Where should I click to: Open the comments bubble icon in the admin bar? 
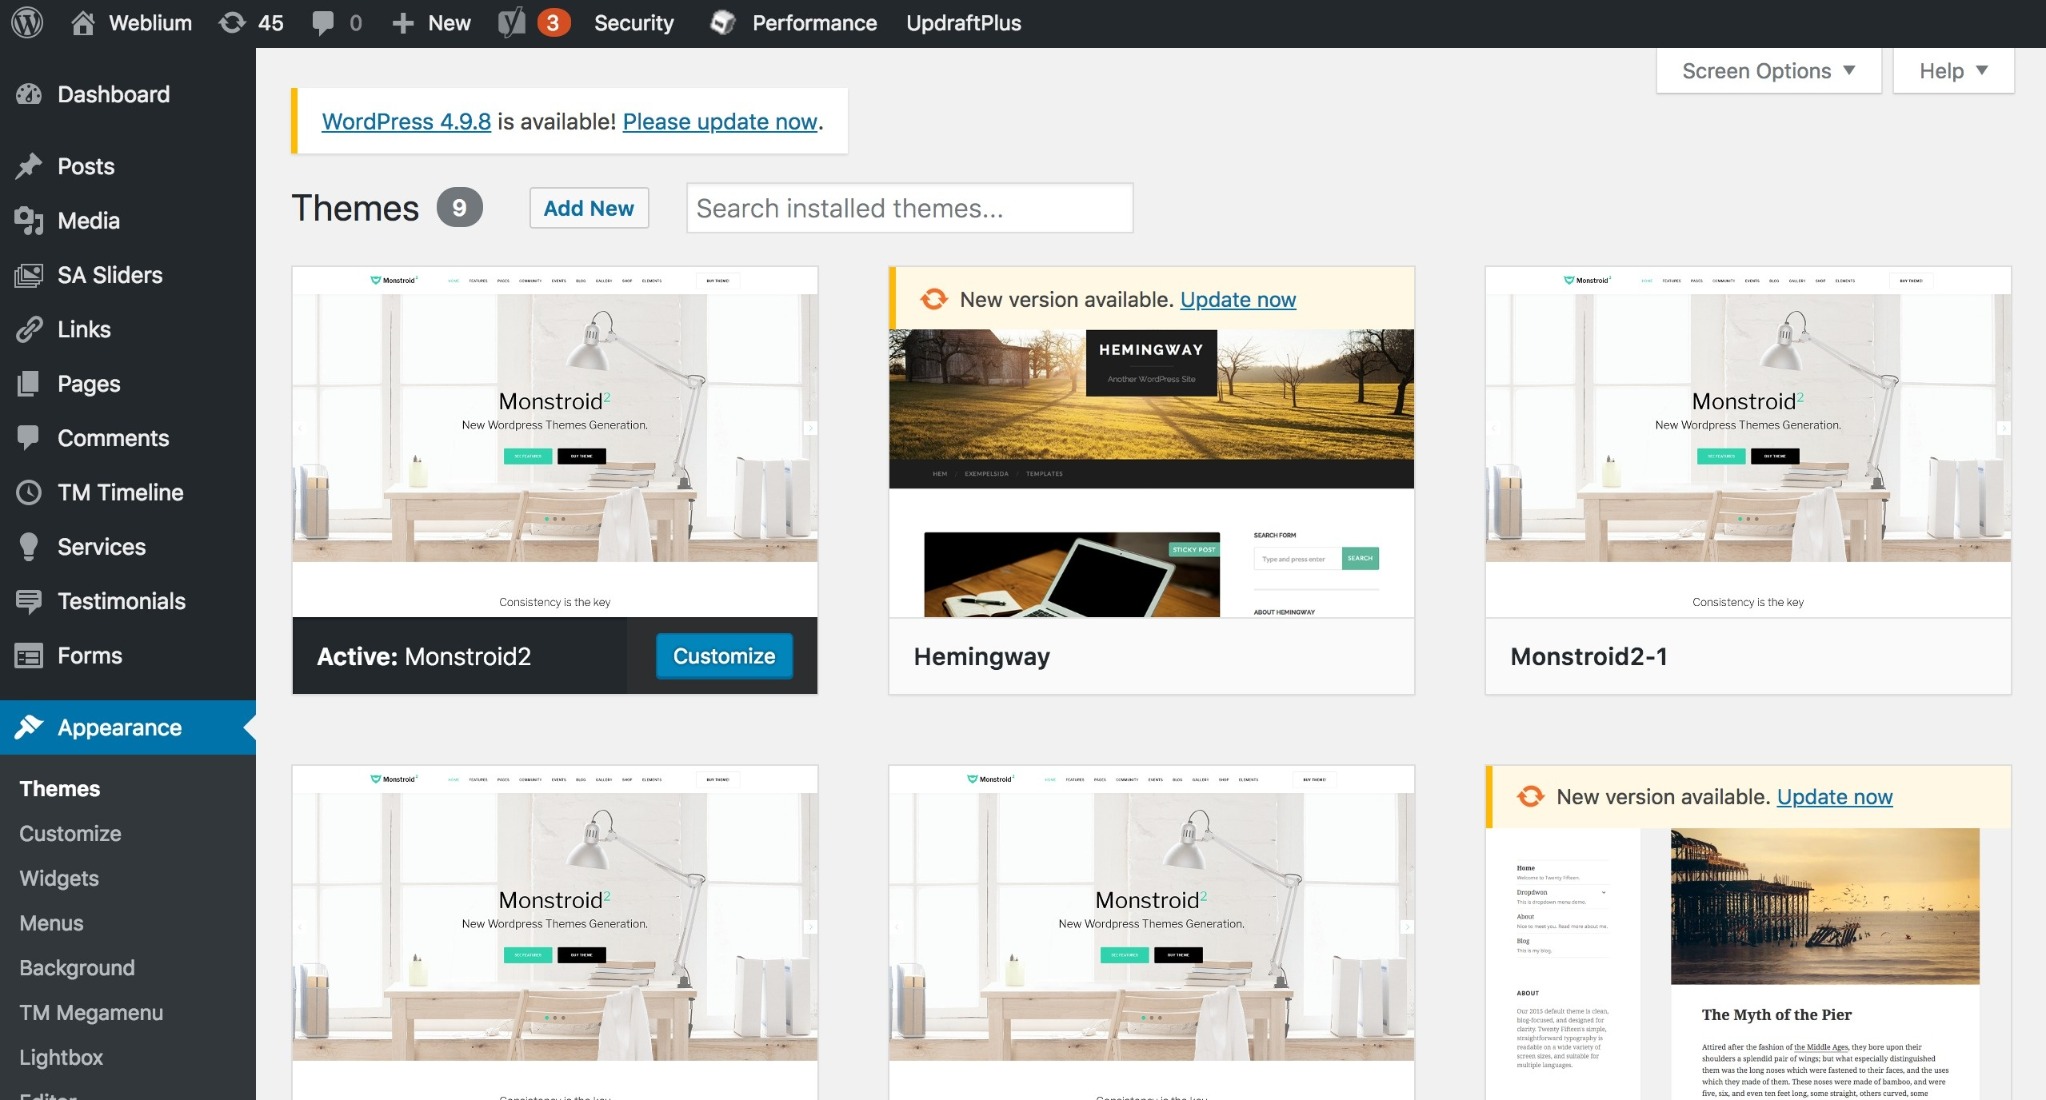point(322,23)
